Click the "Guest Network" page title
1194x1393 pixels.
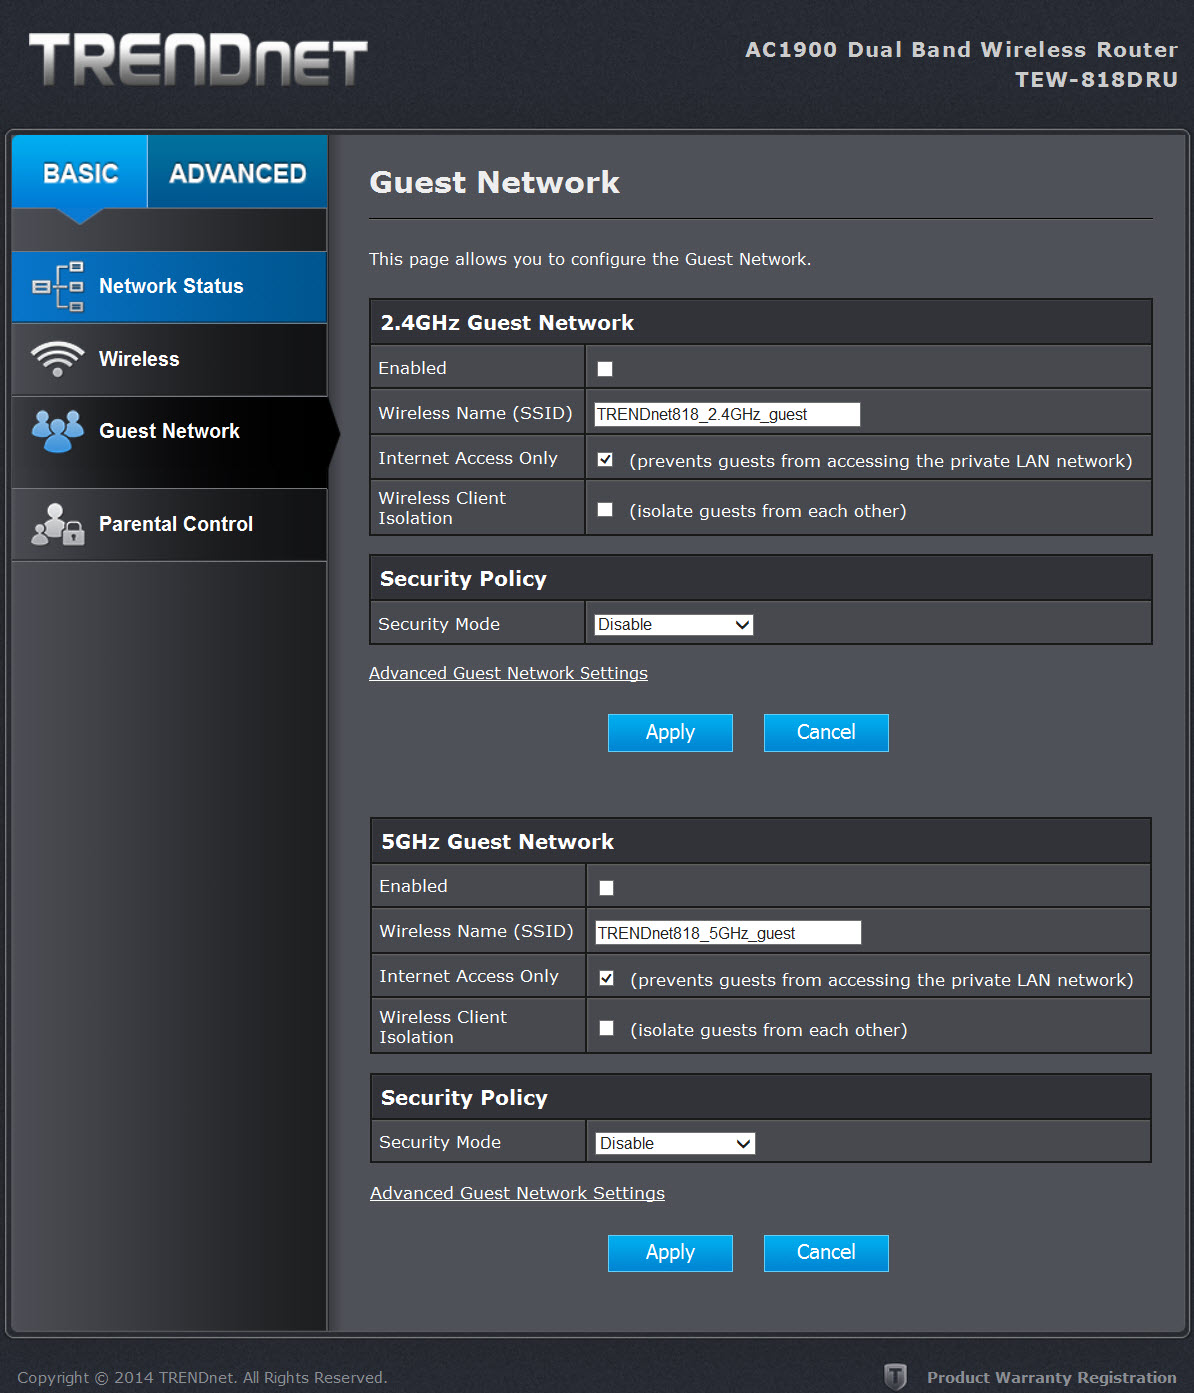click(494, 182)
